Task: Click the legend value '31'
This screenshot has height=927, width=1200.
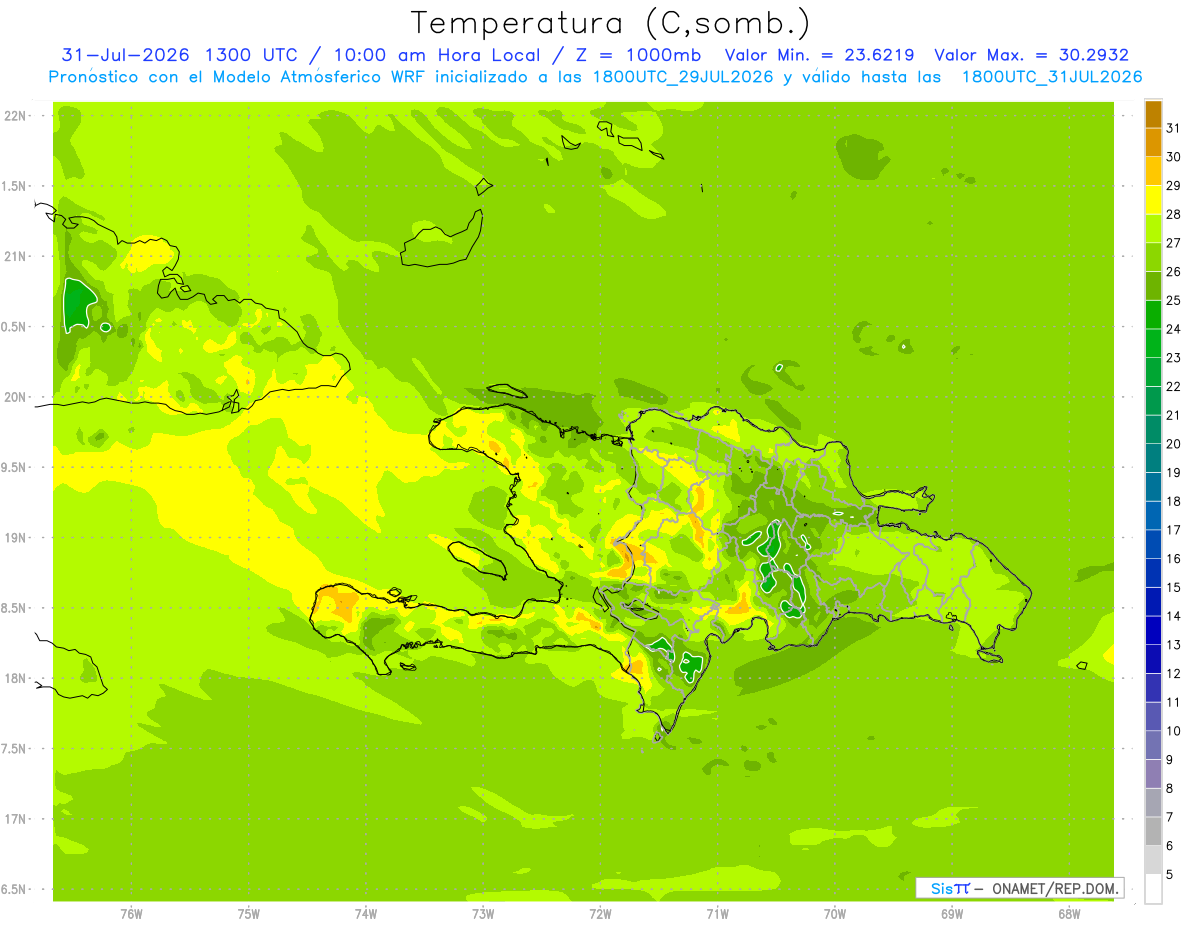Action: click(x=1173, y=127)
